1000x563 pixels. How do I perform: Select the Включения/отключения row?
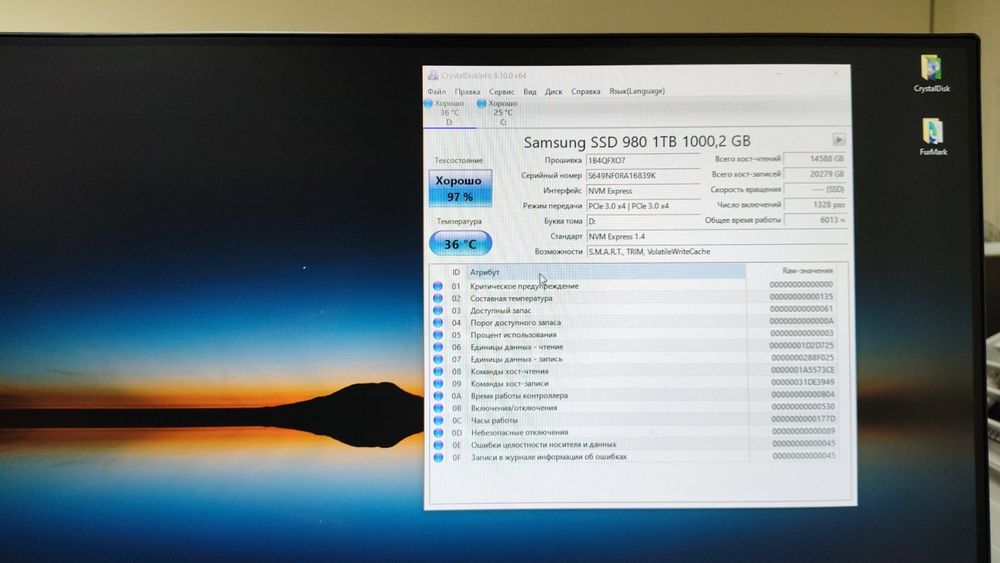pos(635,407)
